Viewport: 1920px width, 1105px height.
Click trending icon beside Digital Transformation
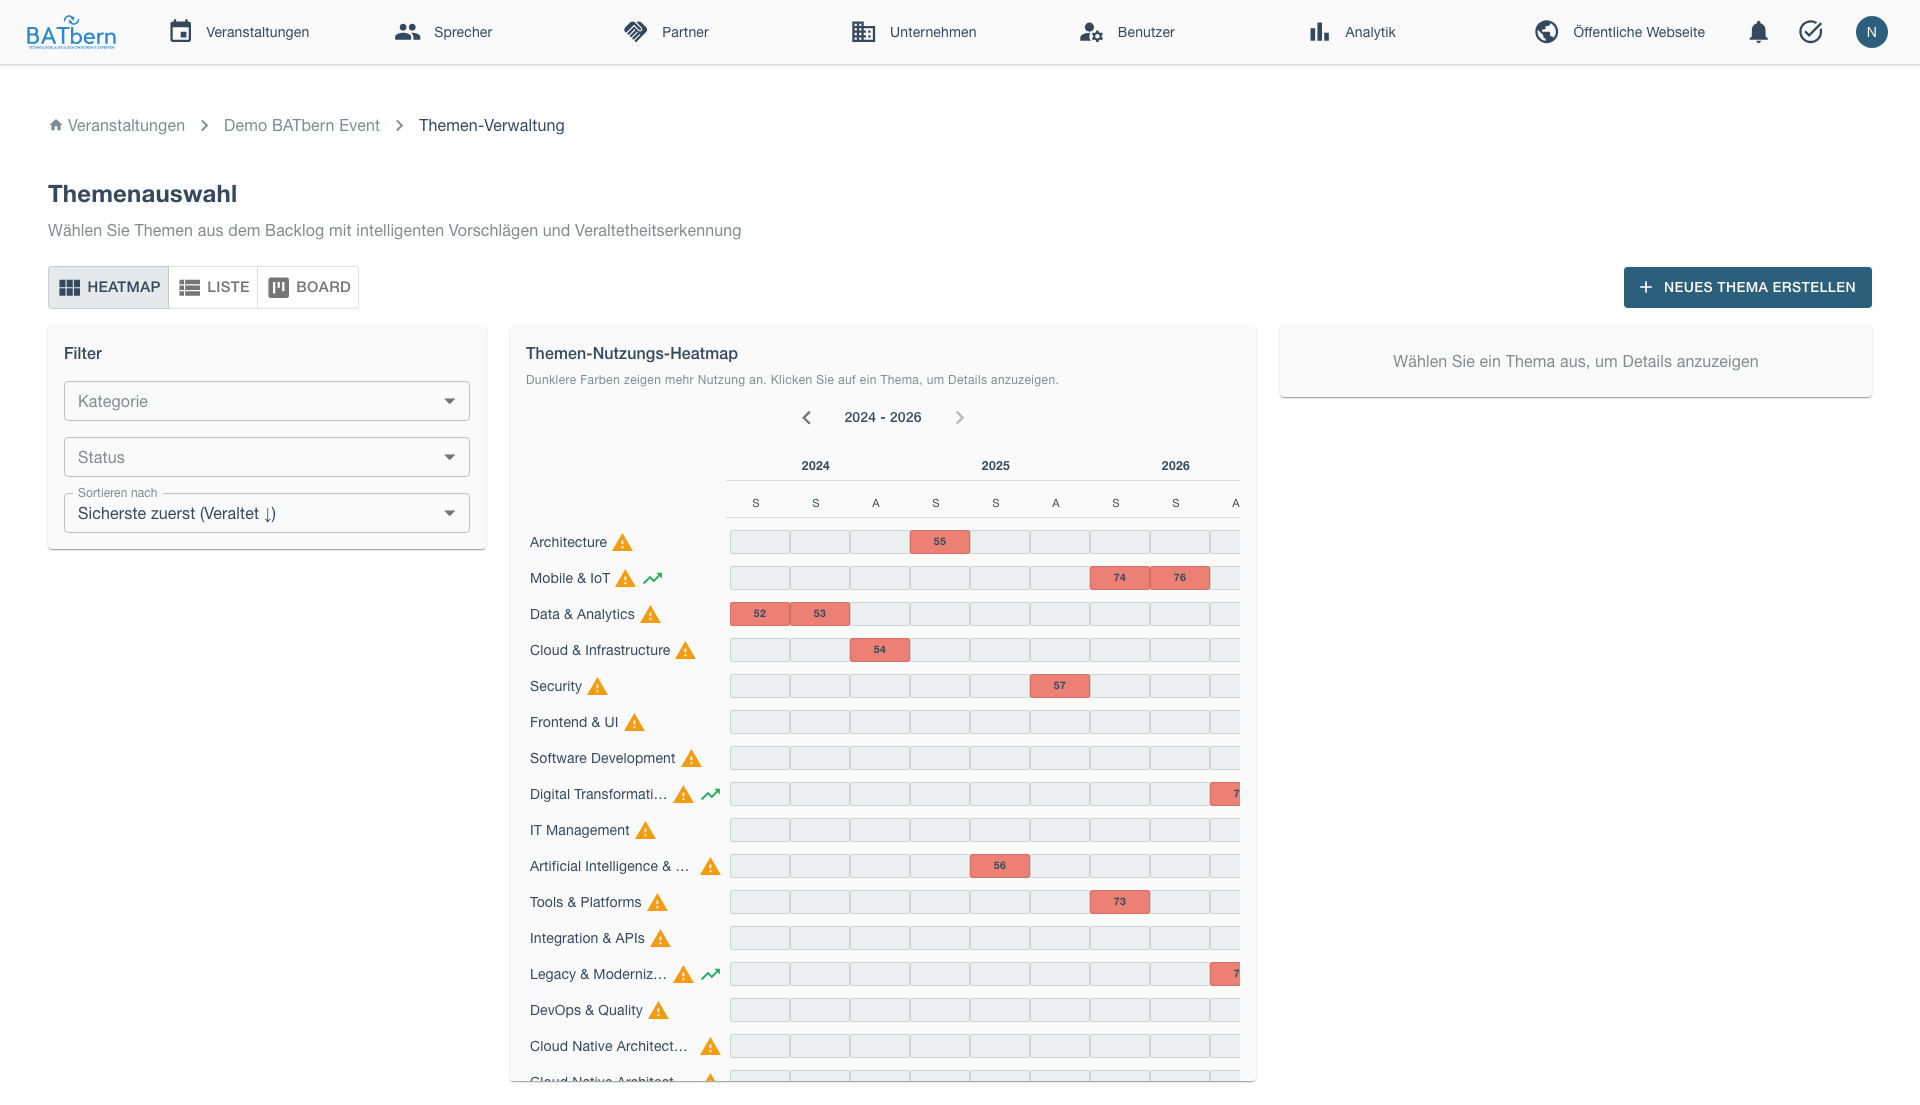(710, 794)
